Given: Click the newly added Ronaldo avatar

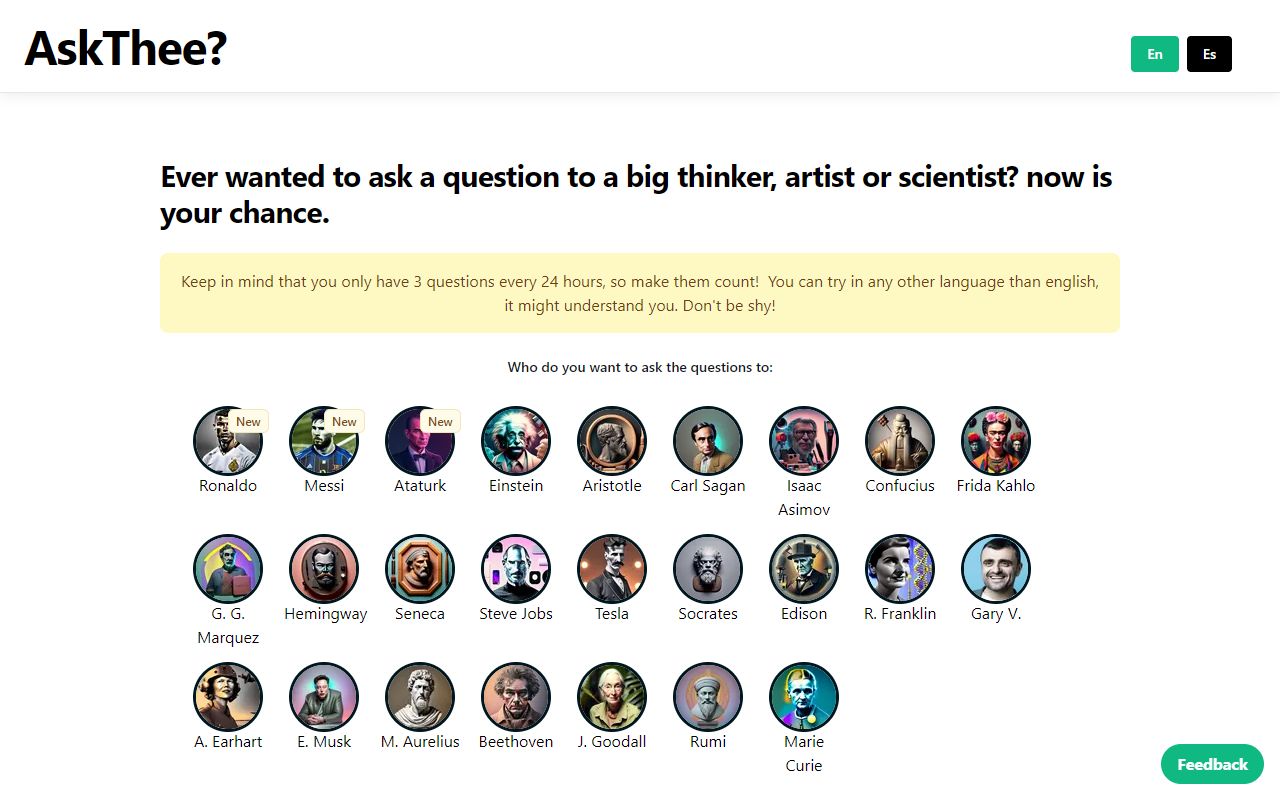Looking at the screenshot, I should (227, 440).
